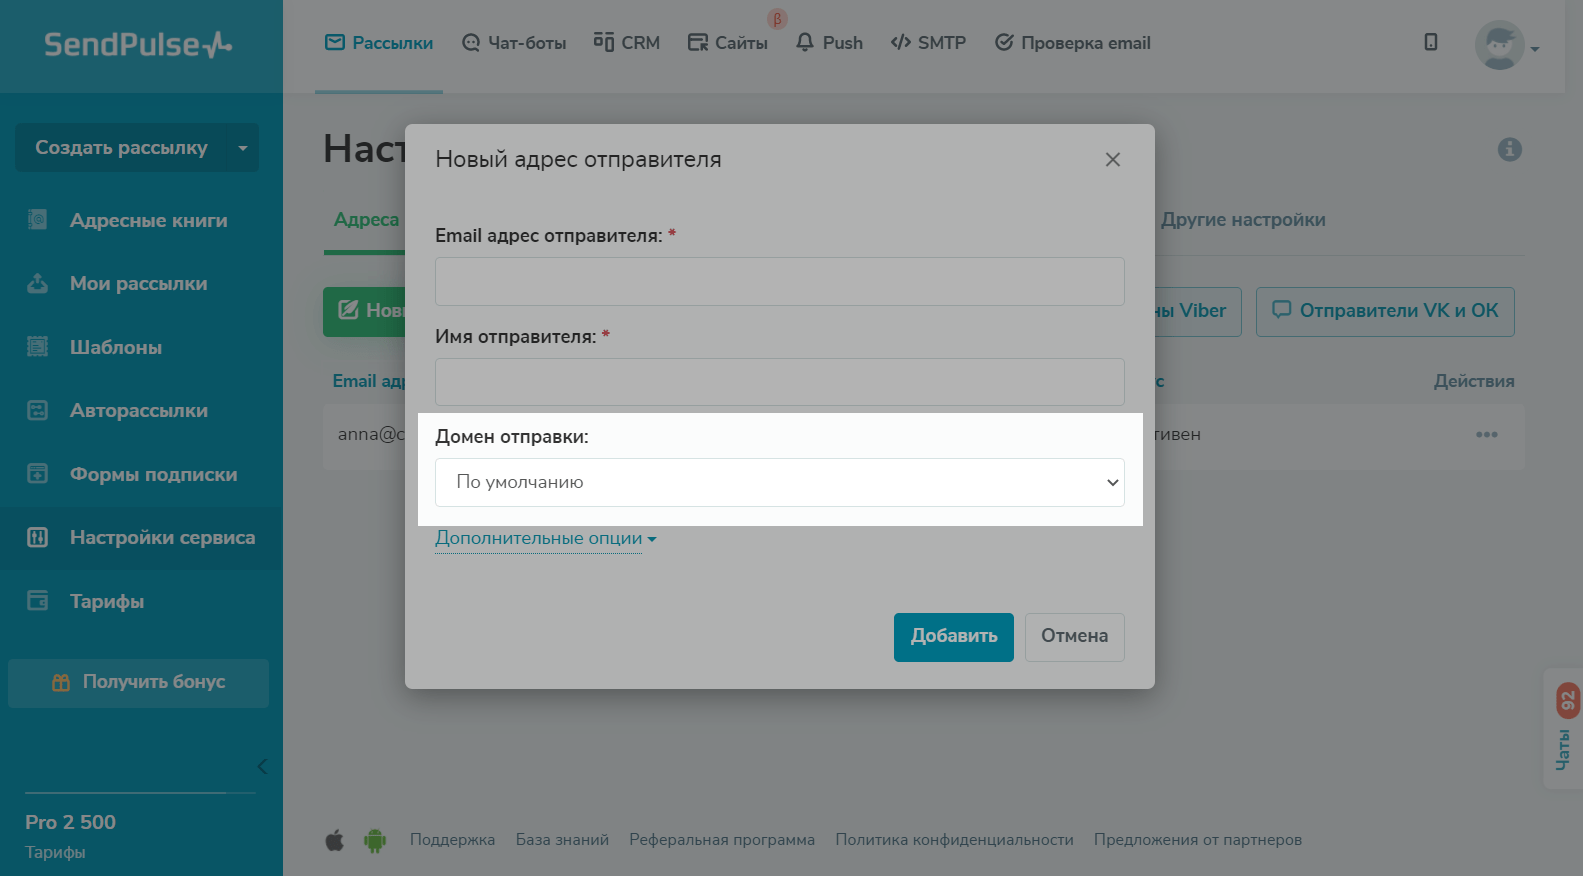
Task: Click the Получить бонус button
Action: click(139, 683)
